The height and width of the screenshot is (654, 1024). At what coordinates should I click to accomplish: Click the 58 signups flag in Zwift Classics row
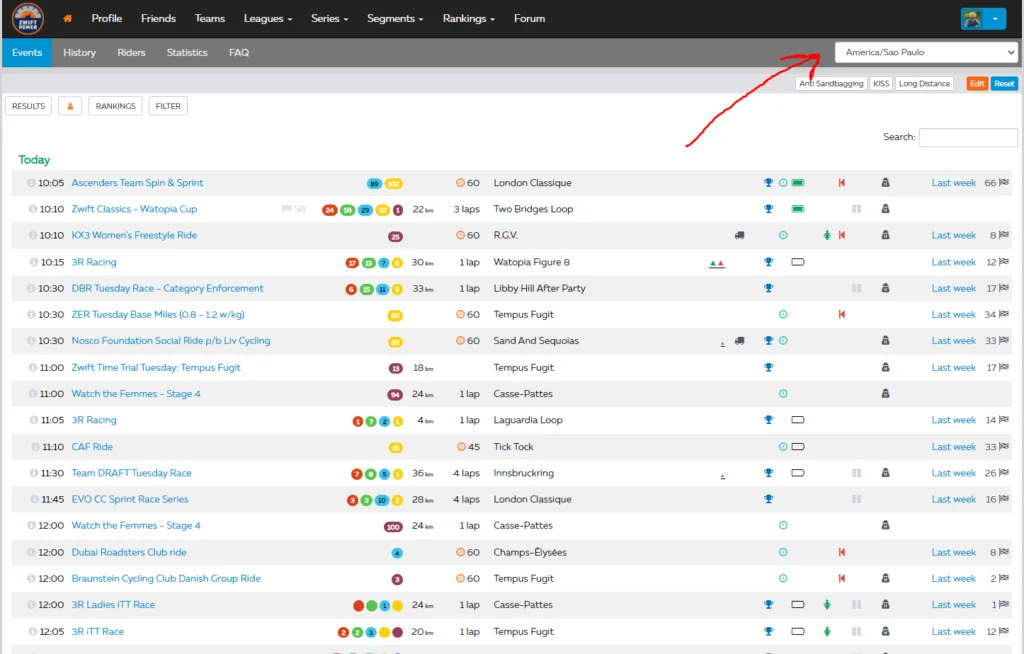(x=293, y=209)
